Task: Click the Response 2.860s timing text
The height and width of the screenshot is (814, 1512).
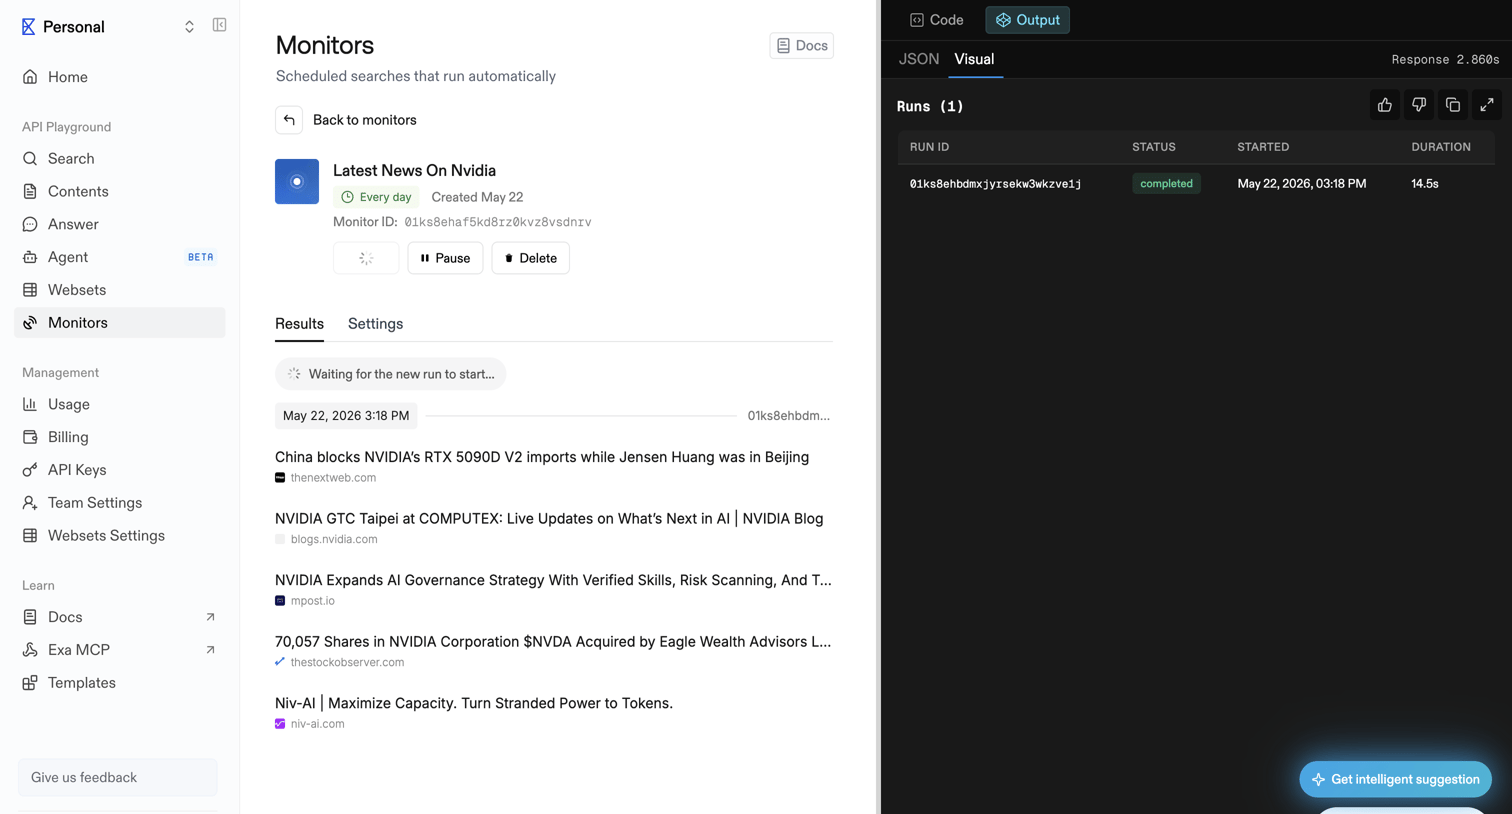Action: pos(1445,60)
